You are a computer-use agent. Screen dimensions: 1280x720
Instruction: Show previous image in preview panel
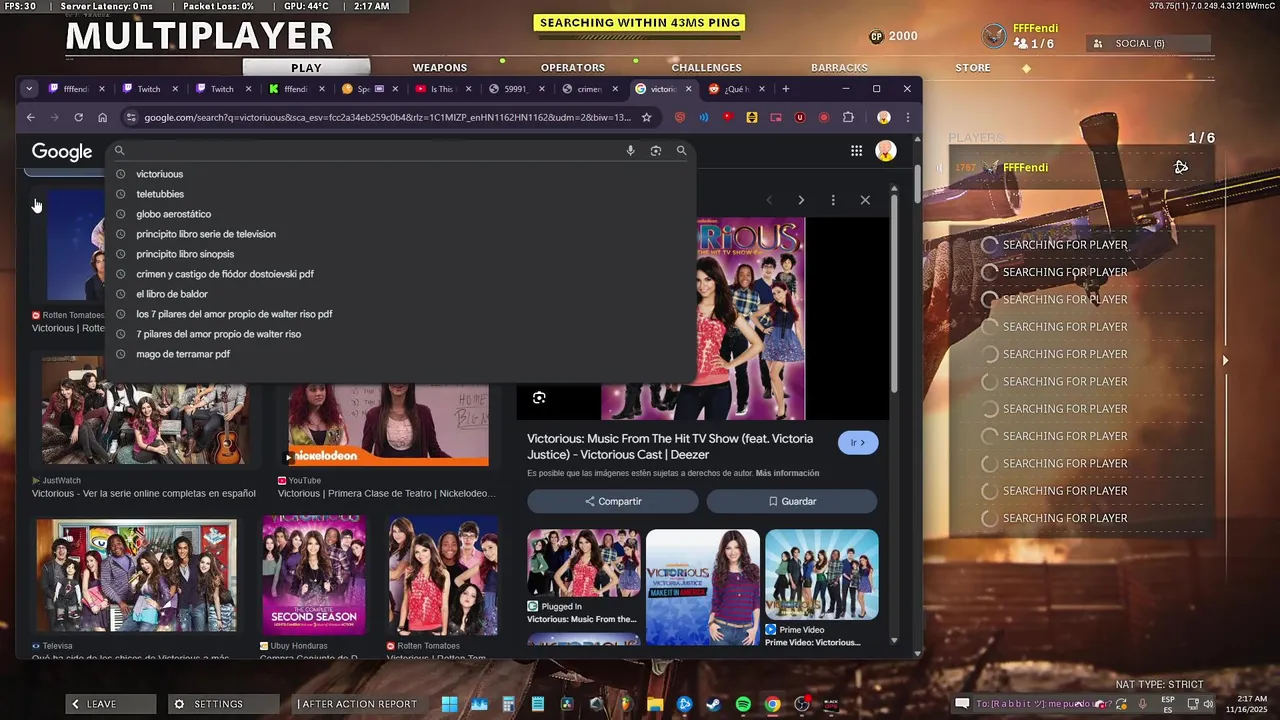[x=769, y=200]
